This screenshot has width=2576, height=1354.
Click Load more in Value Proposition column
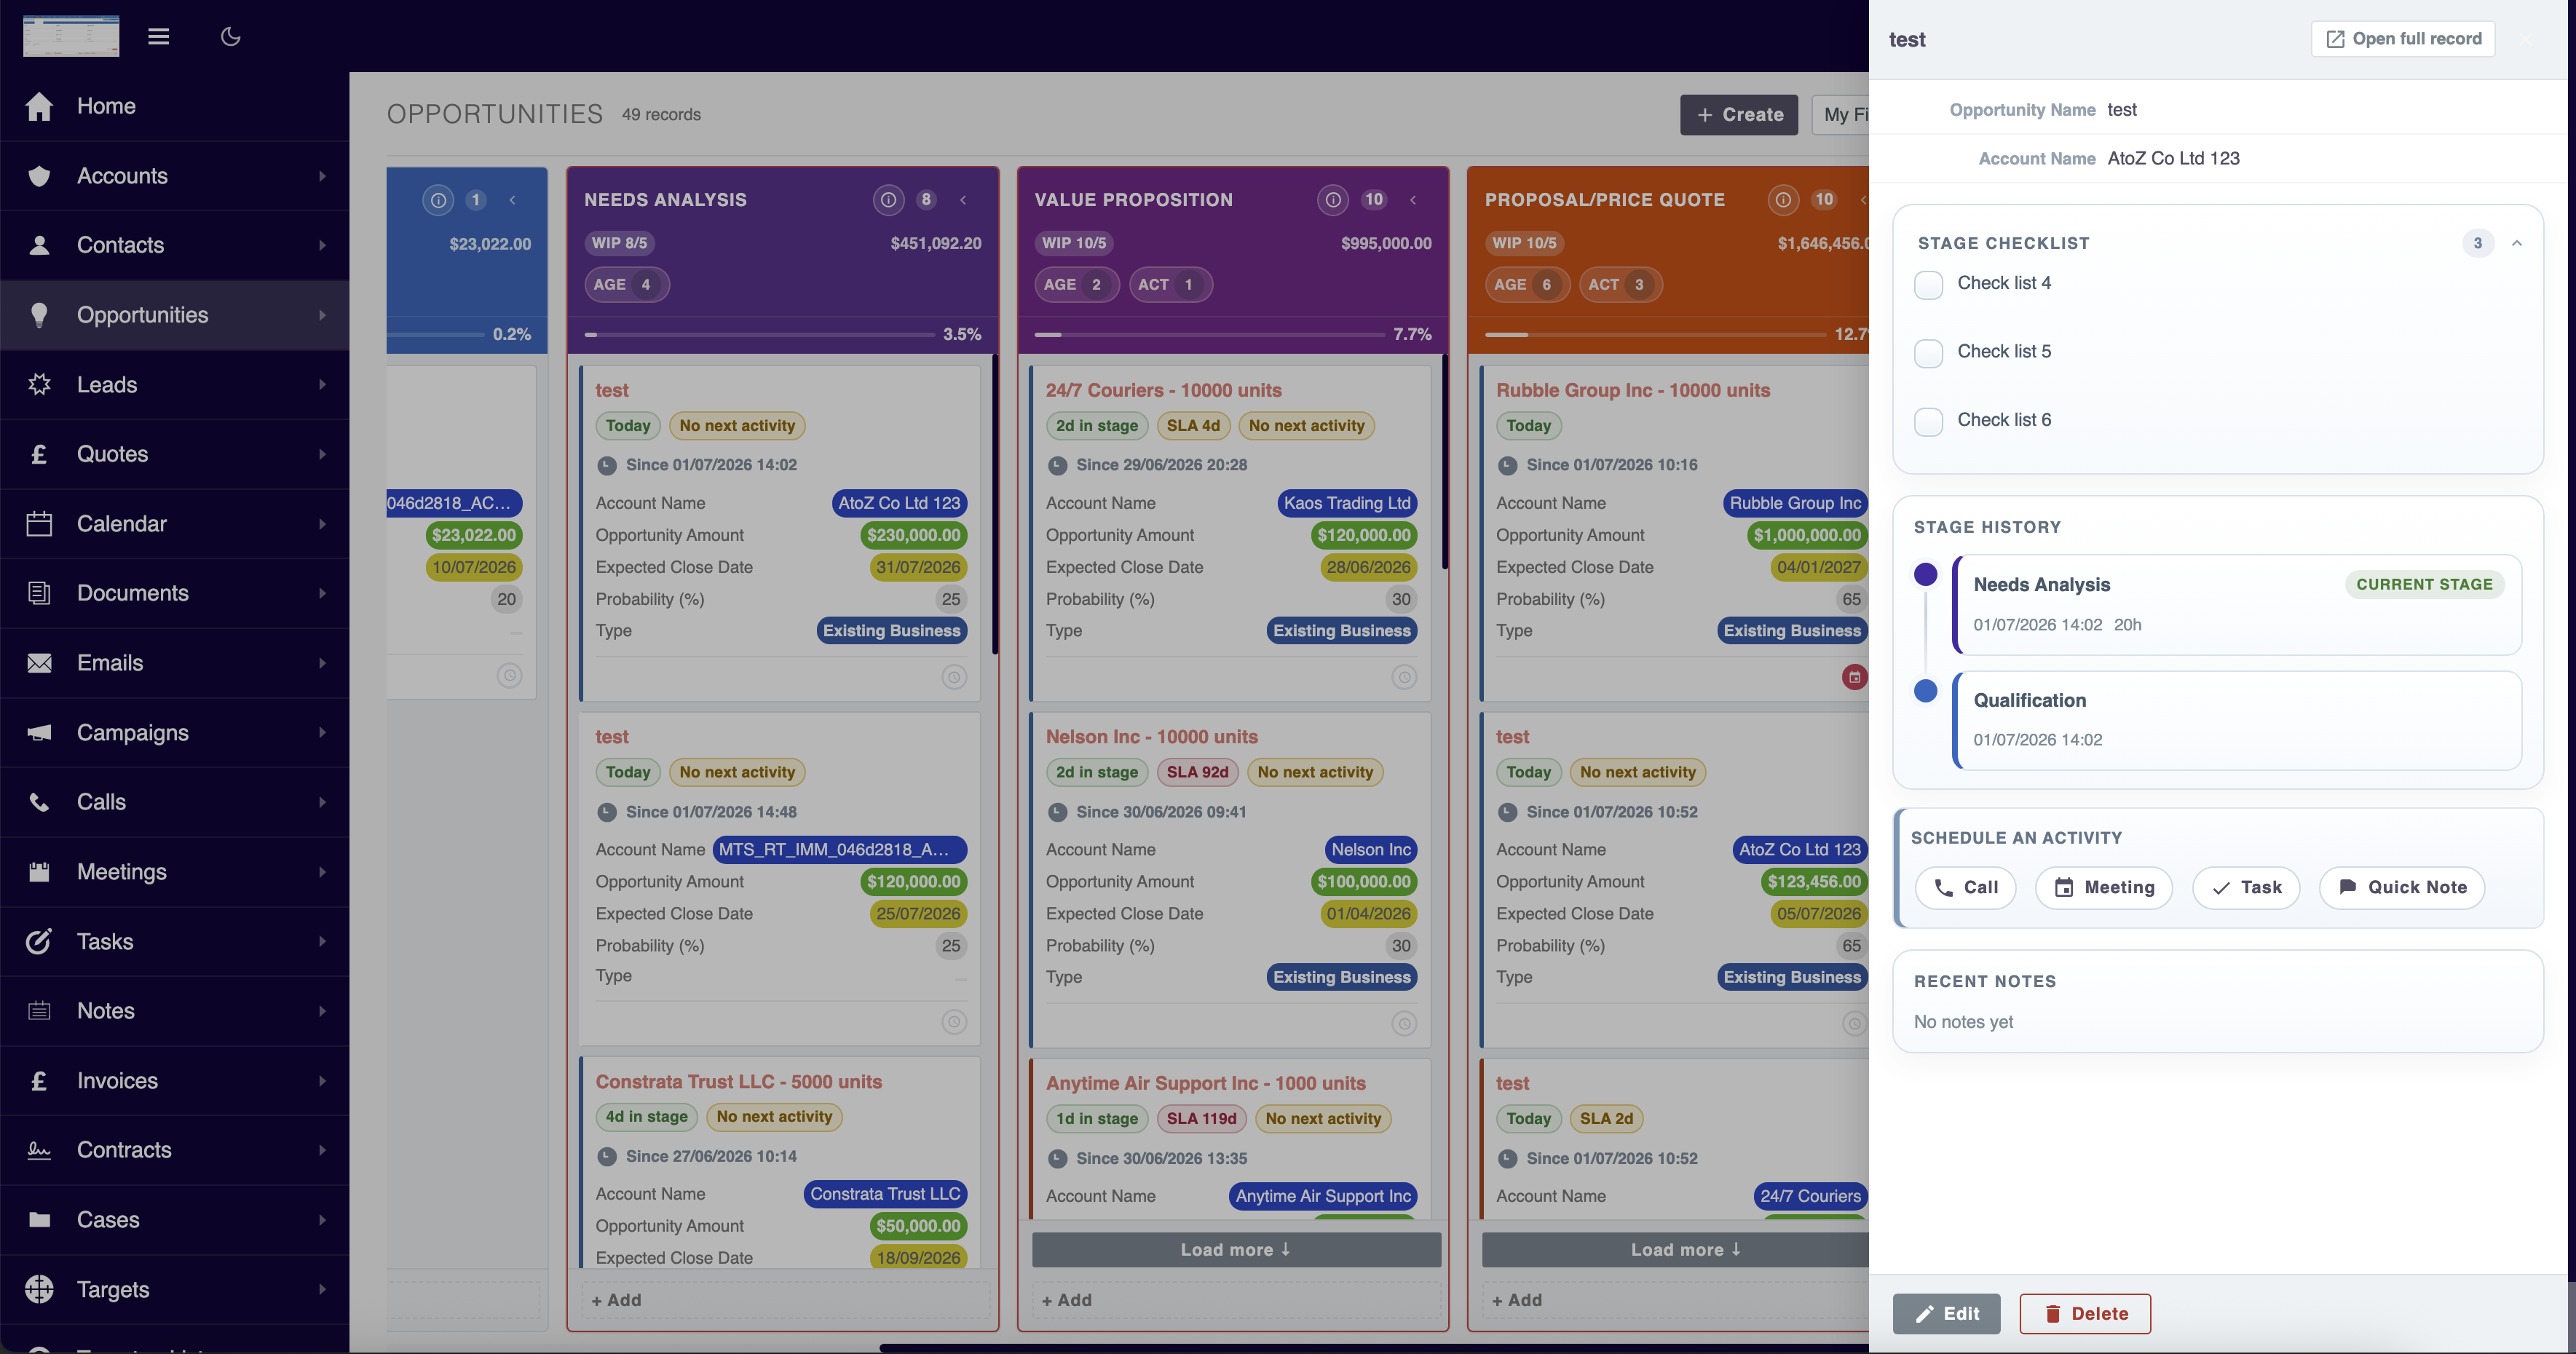point(1236,1250)
